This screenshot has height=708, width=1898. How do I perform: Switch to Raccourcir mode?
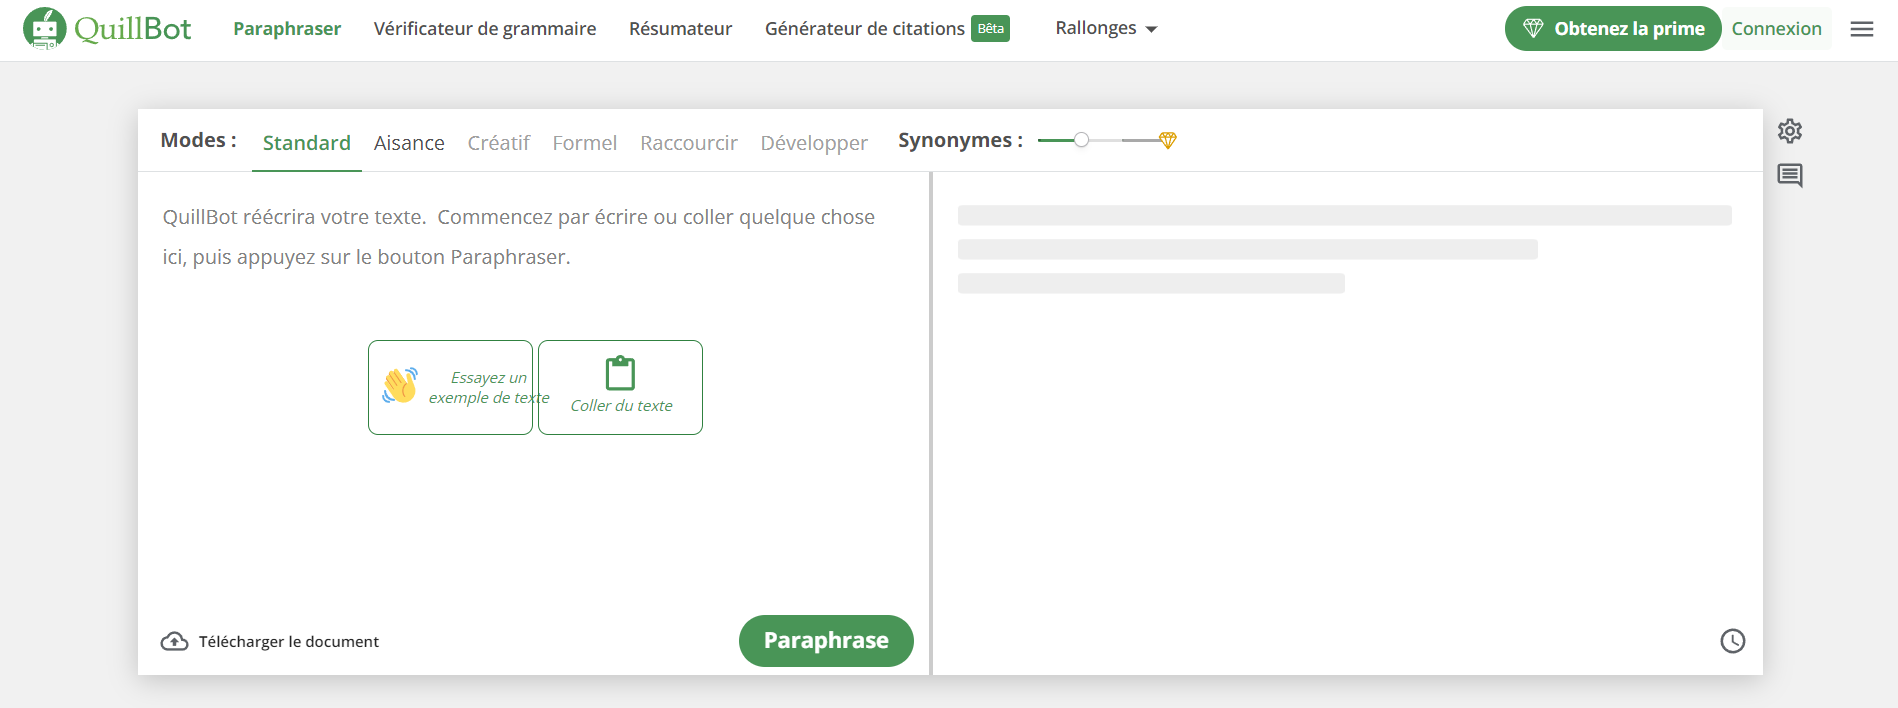689,143
